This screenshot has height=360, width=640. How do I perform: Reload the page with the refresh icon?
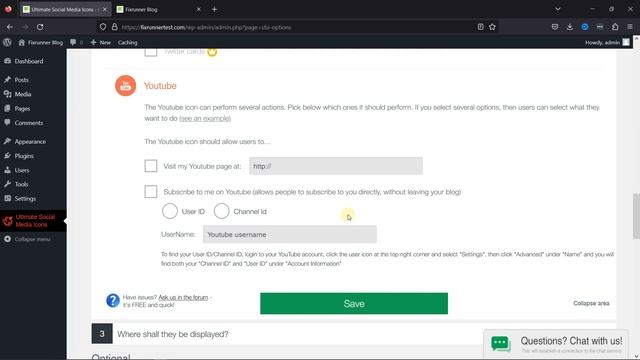click(x=40, y=27)
